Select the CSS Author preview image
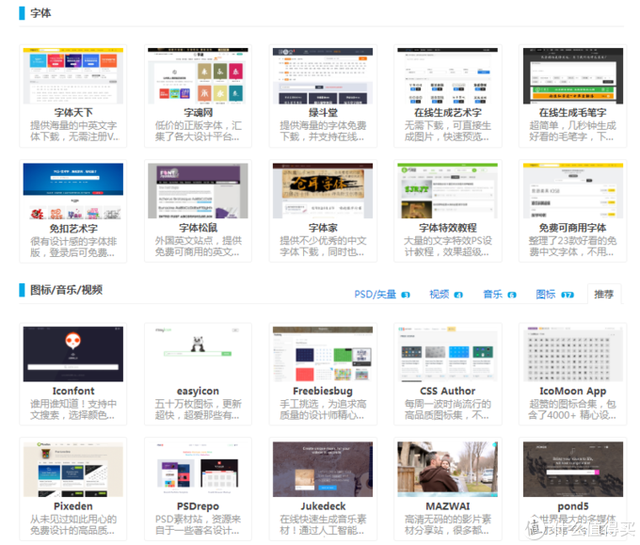The width and height of the screenshot is (640, 545). pyautogui.click(x=448, y=353)
